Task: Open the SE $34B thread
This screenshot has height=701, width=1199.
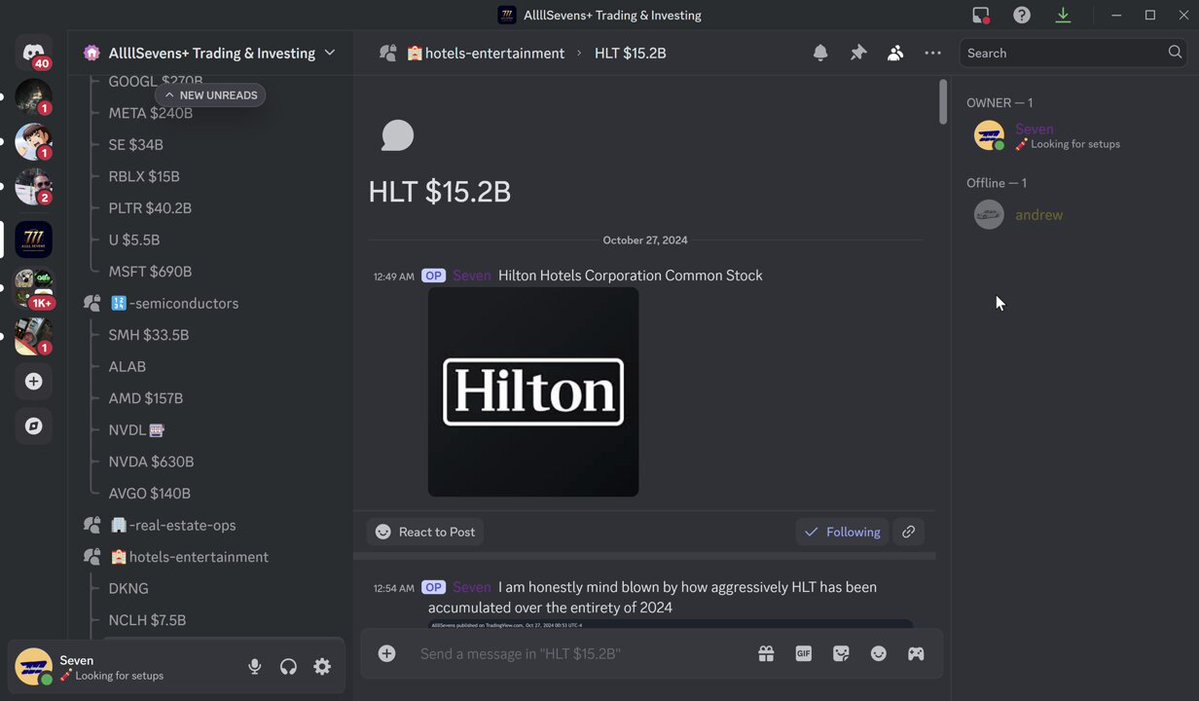Action: [135, 144]
